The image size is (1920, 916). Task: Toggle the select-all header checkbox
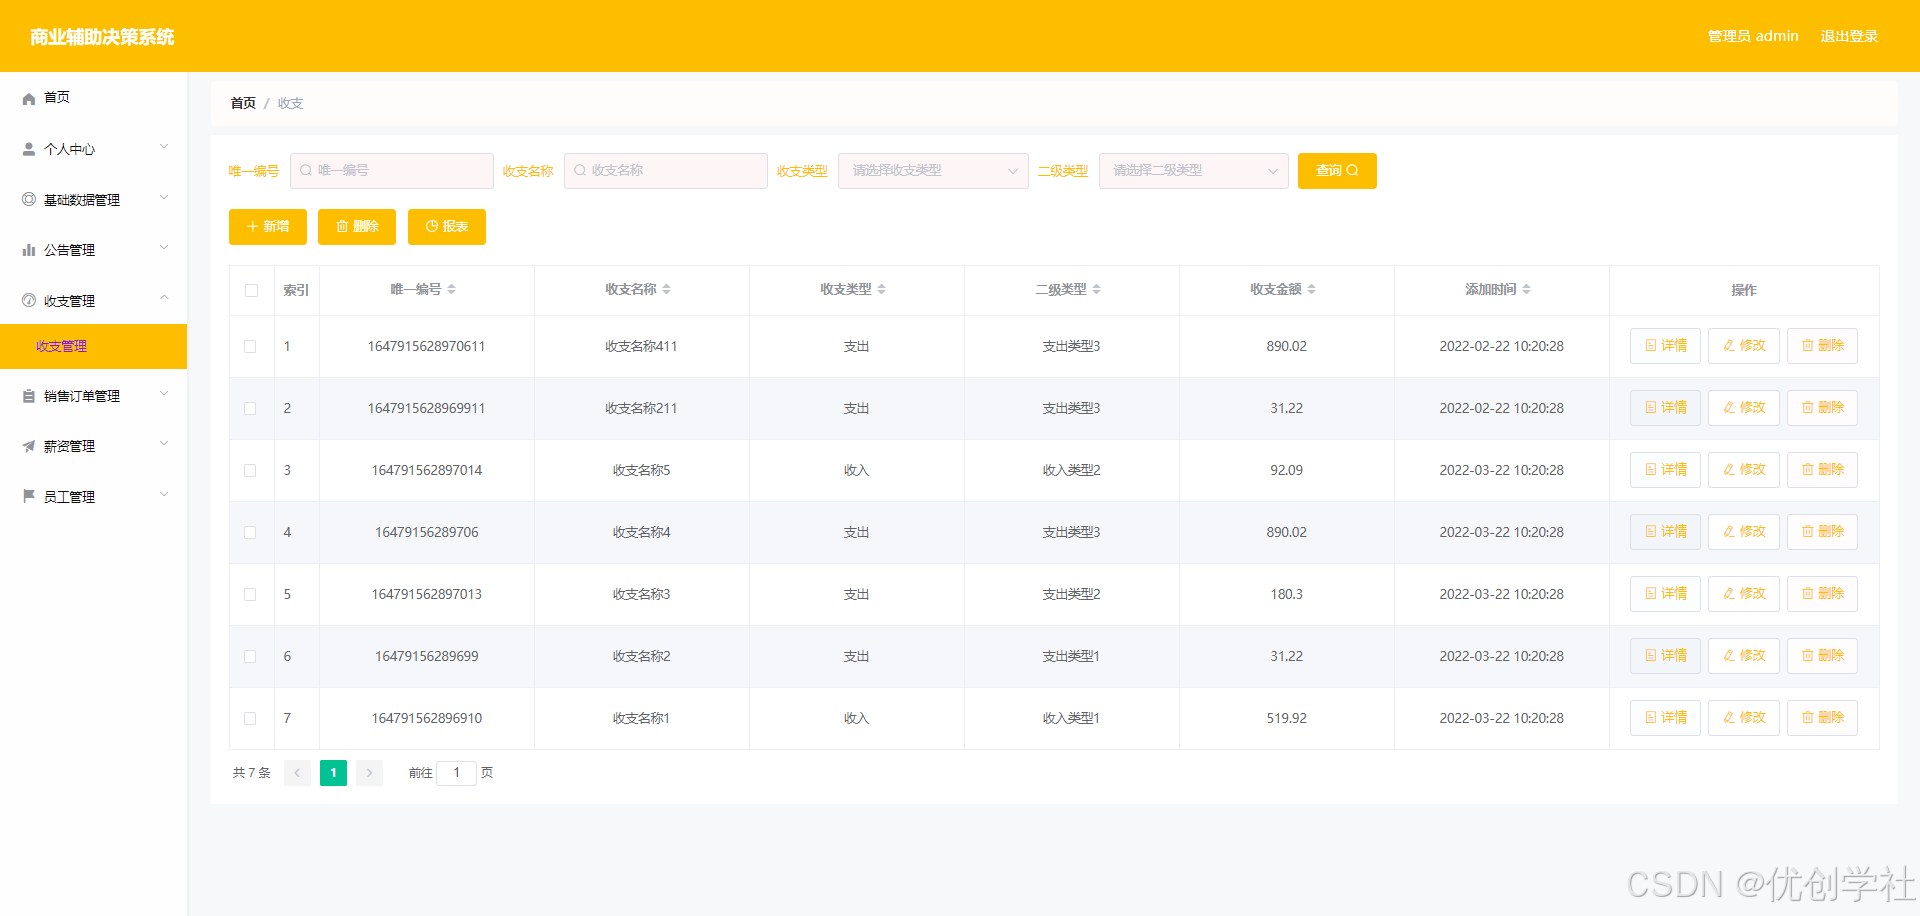coord(251,290)
